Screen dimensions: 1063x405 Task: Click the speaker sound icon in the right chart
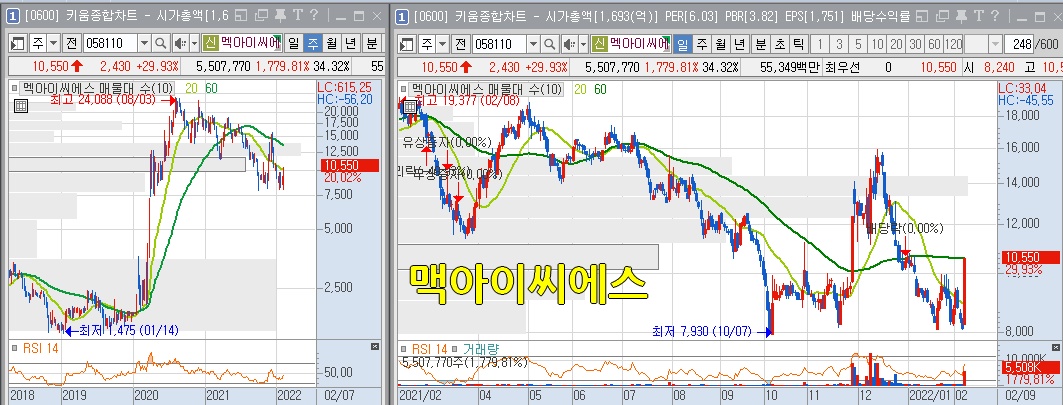pos(567,44)
